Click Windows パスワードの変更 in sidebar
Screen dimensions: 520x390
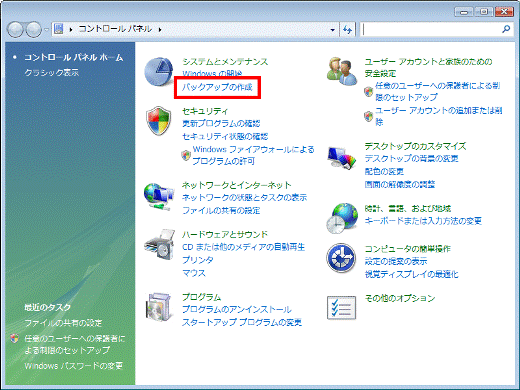pos(73,366)
